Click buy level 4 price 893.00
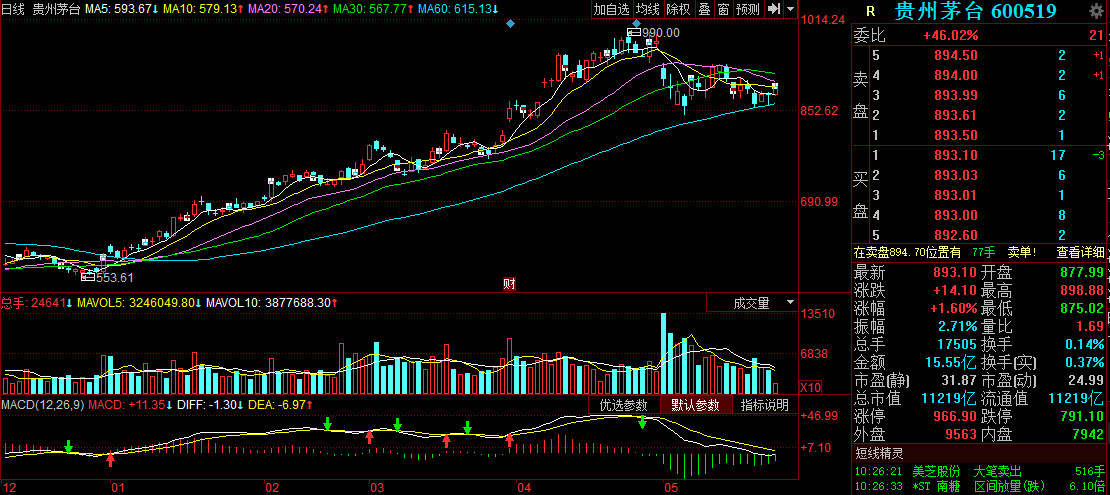1110x495 pixels. click(x=954, y=215)
